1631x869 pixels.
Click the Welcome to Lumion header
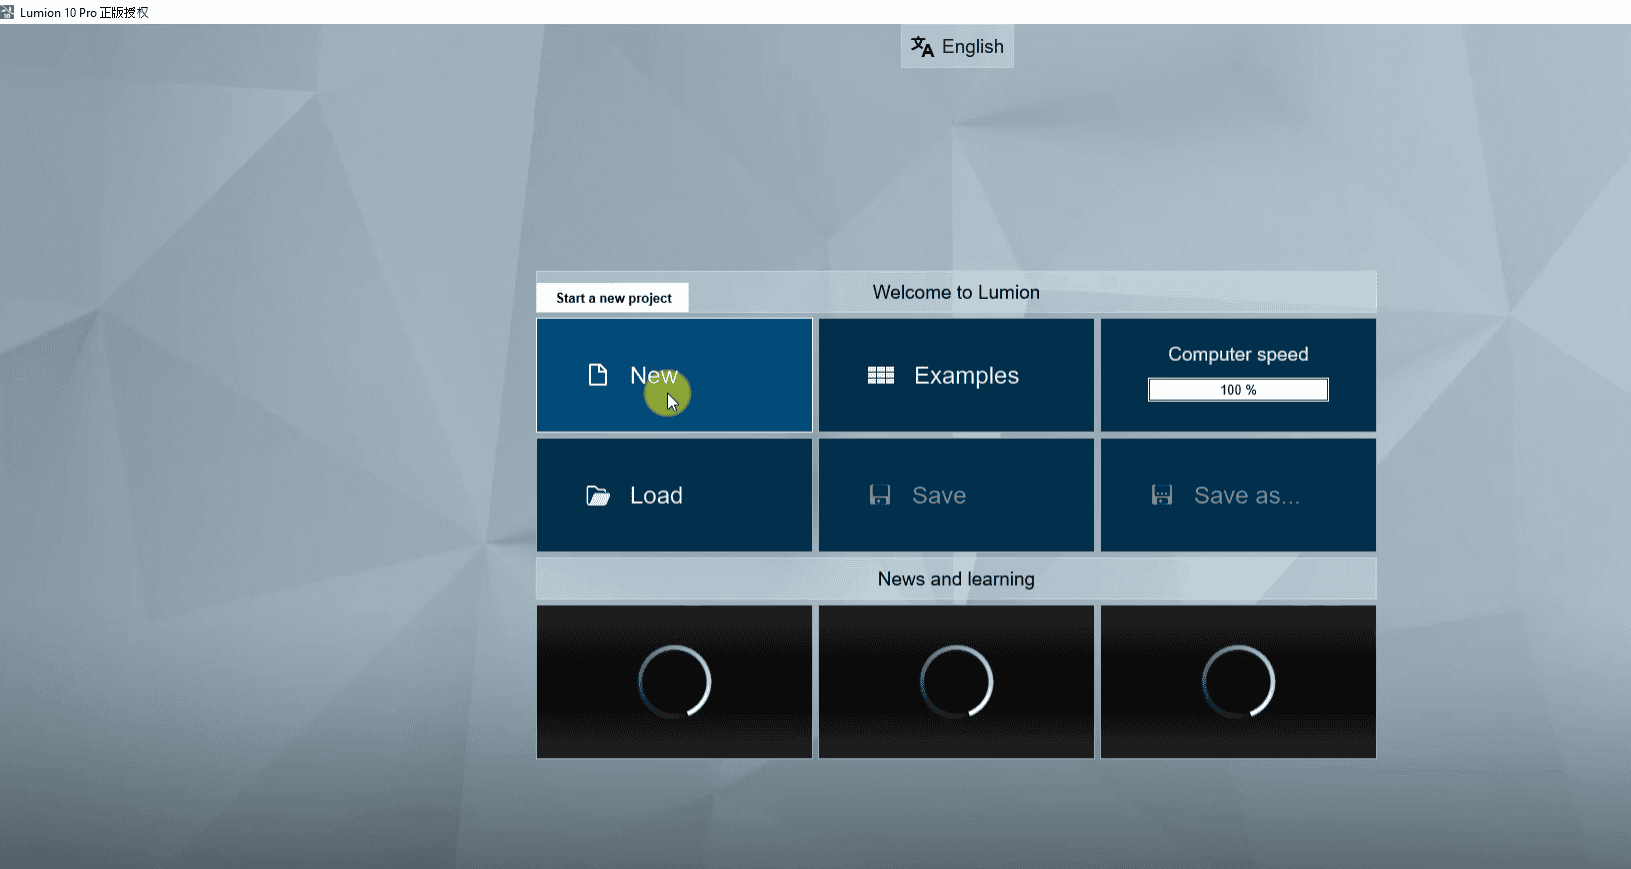[956, 292]
